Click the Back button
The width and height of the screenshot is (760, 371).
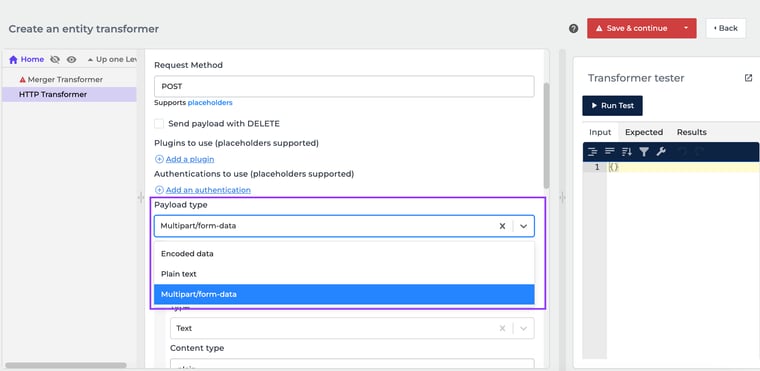tap(726, 28)
